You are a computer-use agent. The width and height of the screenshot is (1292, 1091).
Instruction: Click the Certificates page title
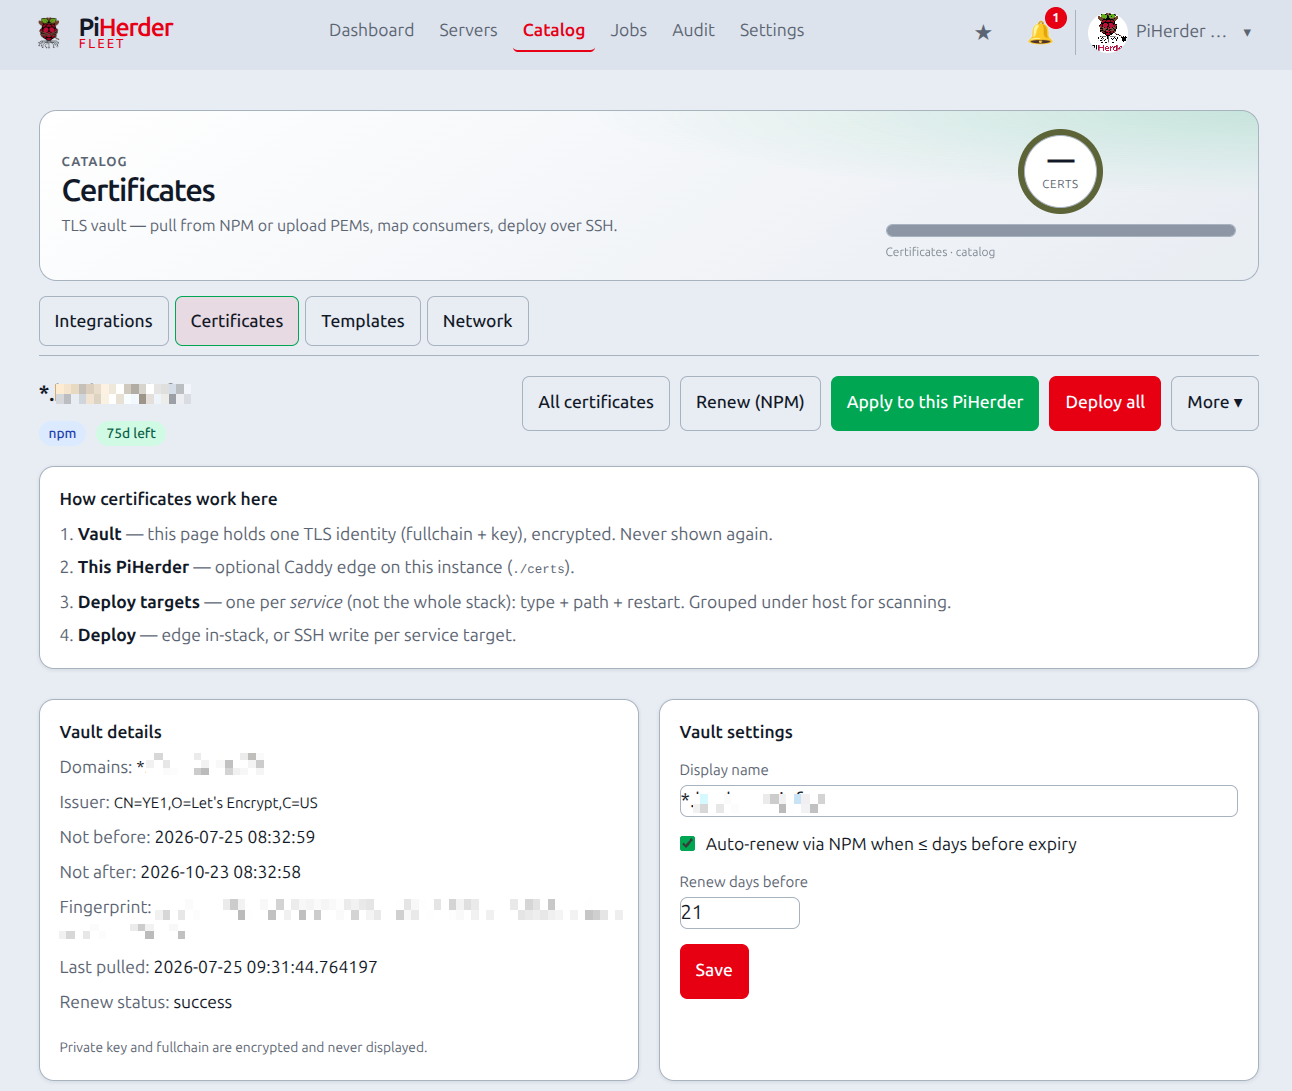pyautogui.click(x=139, y=190)
